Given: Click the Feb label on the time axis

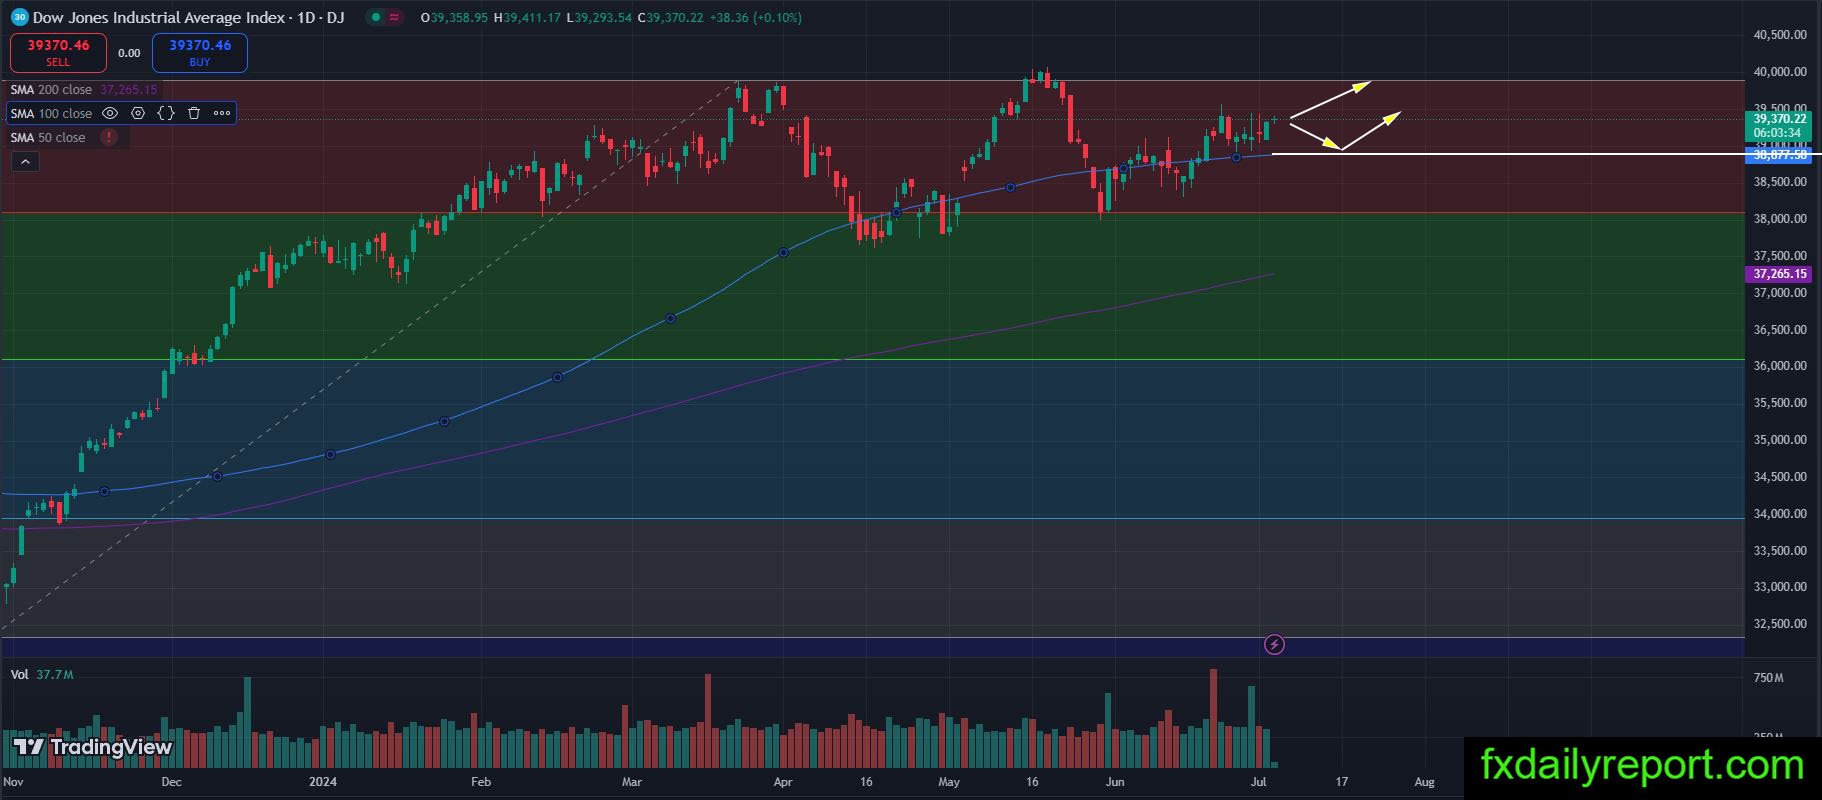Looking at the screenshot, I should 481,782.
